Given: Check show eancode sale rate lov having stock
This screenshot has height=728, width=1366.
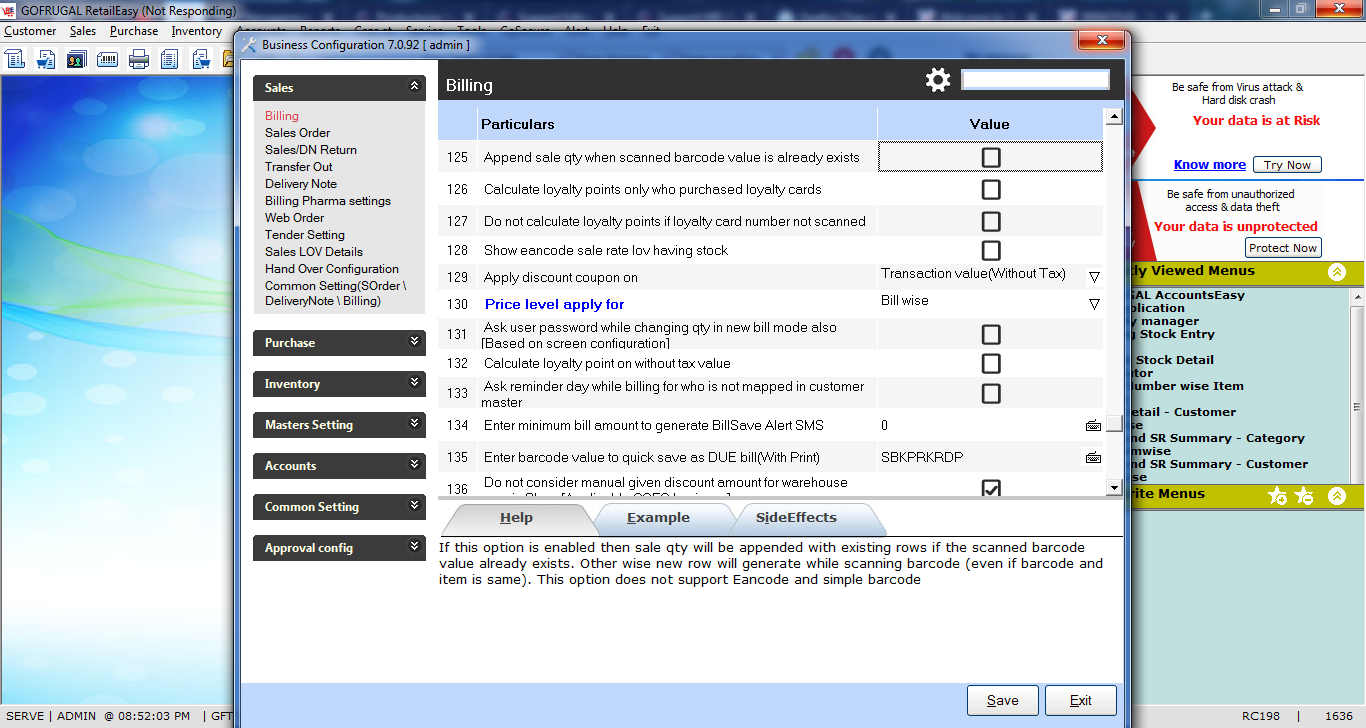Looking at the screenshot, I should [x=991, y=250].
